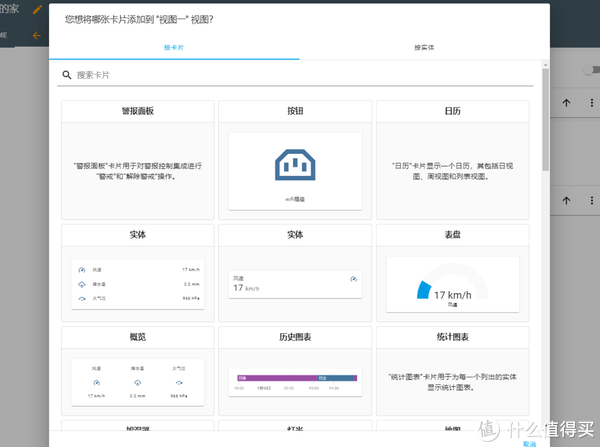This screenshot has width=600, height=447.
Task: Click the three-dot menu beside upper arrow
Action: click(x=590, y=102)
